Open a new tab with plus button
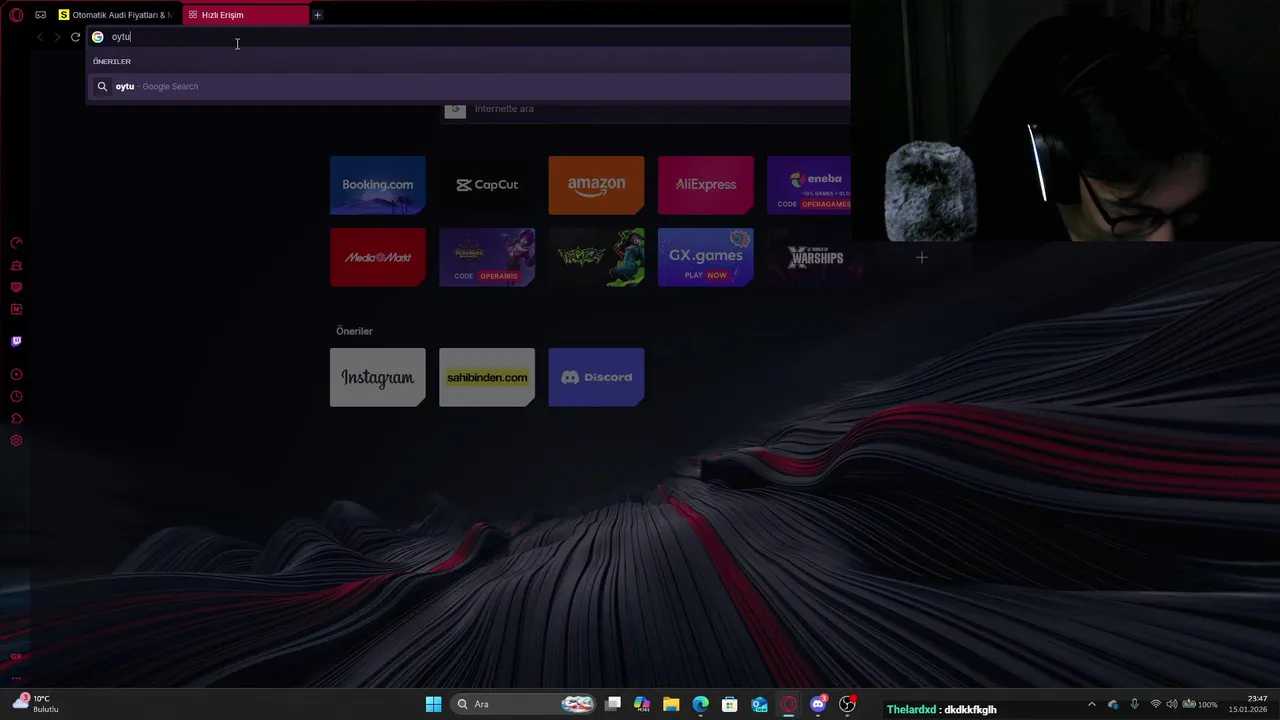1280x720 pixels. tap(317, 15)
